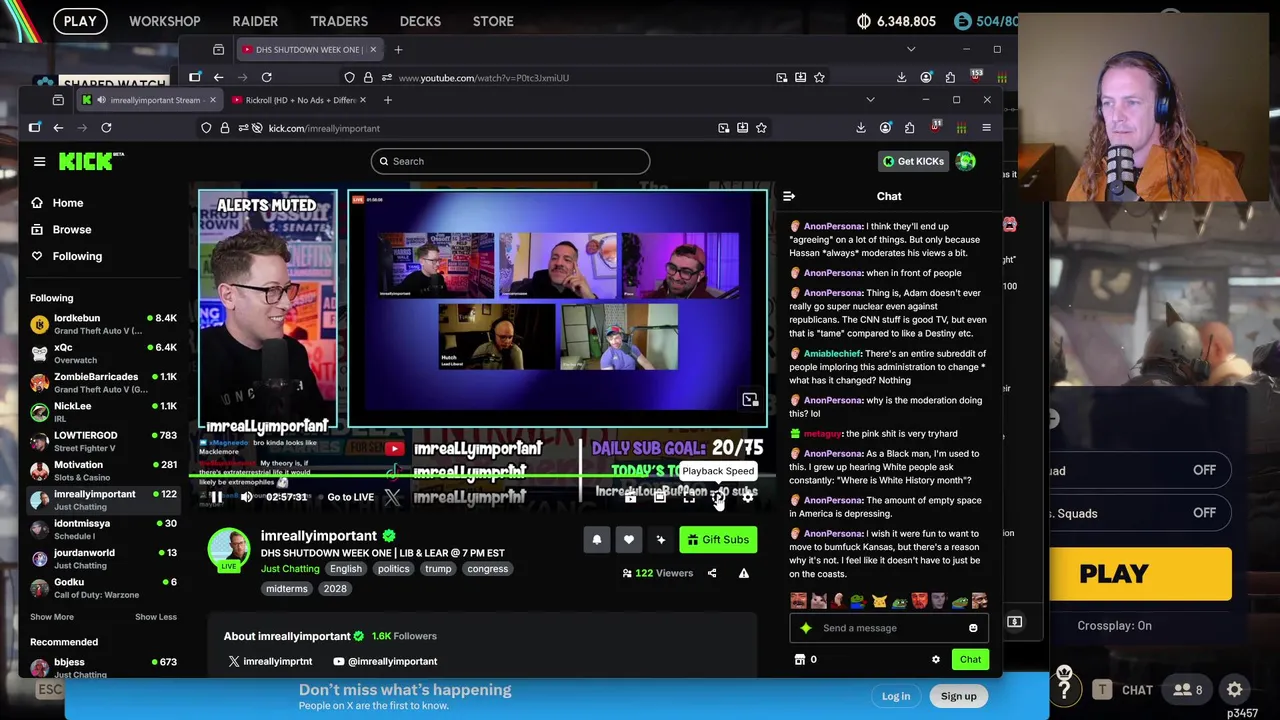
Task: Open NickLee channel in sidebar
Action: pyautogui.click(x=103, y=411)
